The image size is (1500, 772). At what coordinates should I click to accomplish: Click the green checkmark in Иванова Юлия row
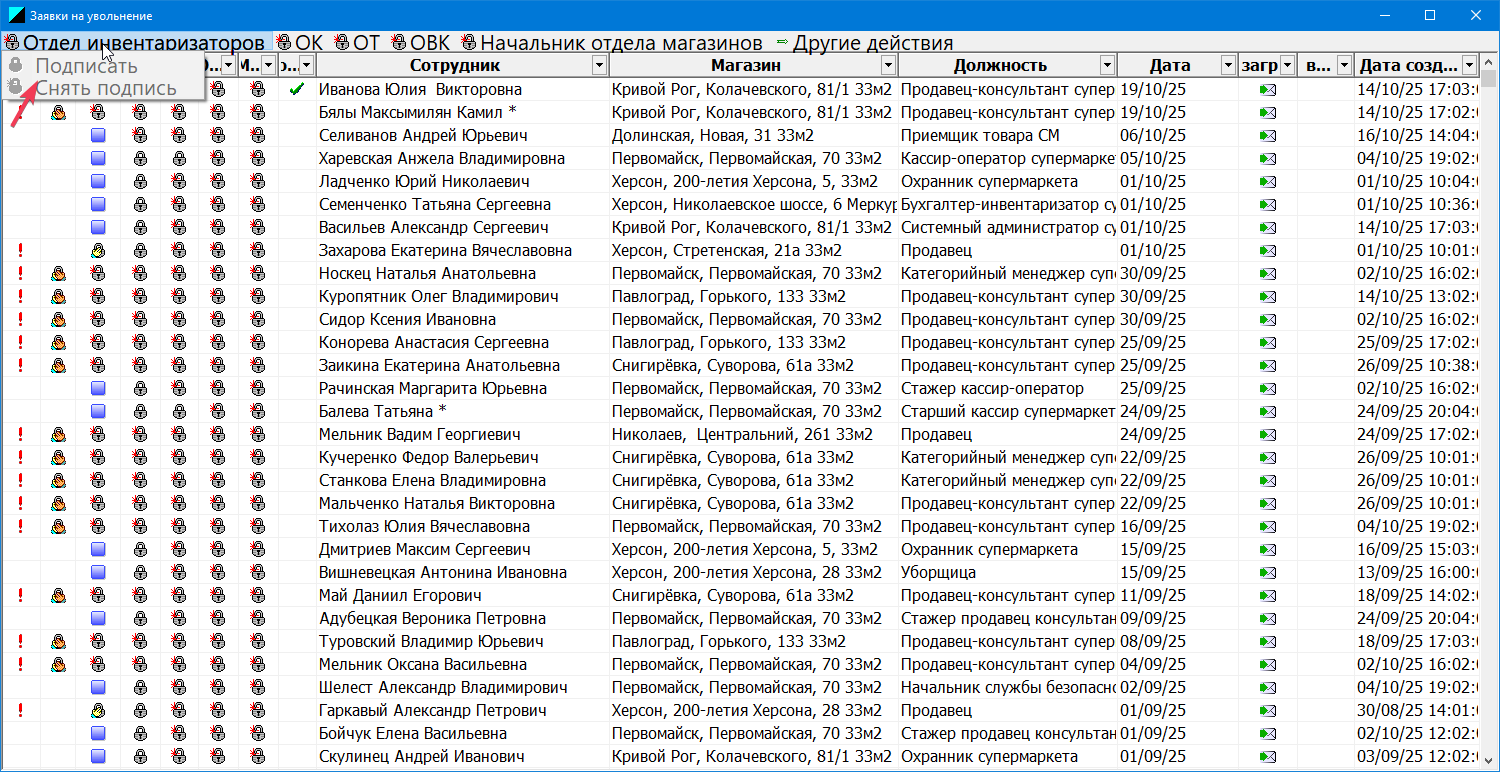click(296, 89)
